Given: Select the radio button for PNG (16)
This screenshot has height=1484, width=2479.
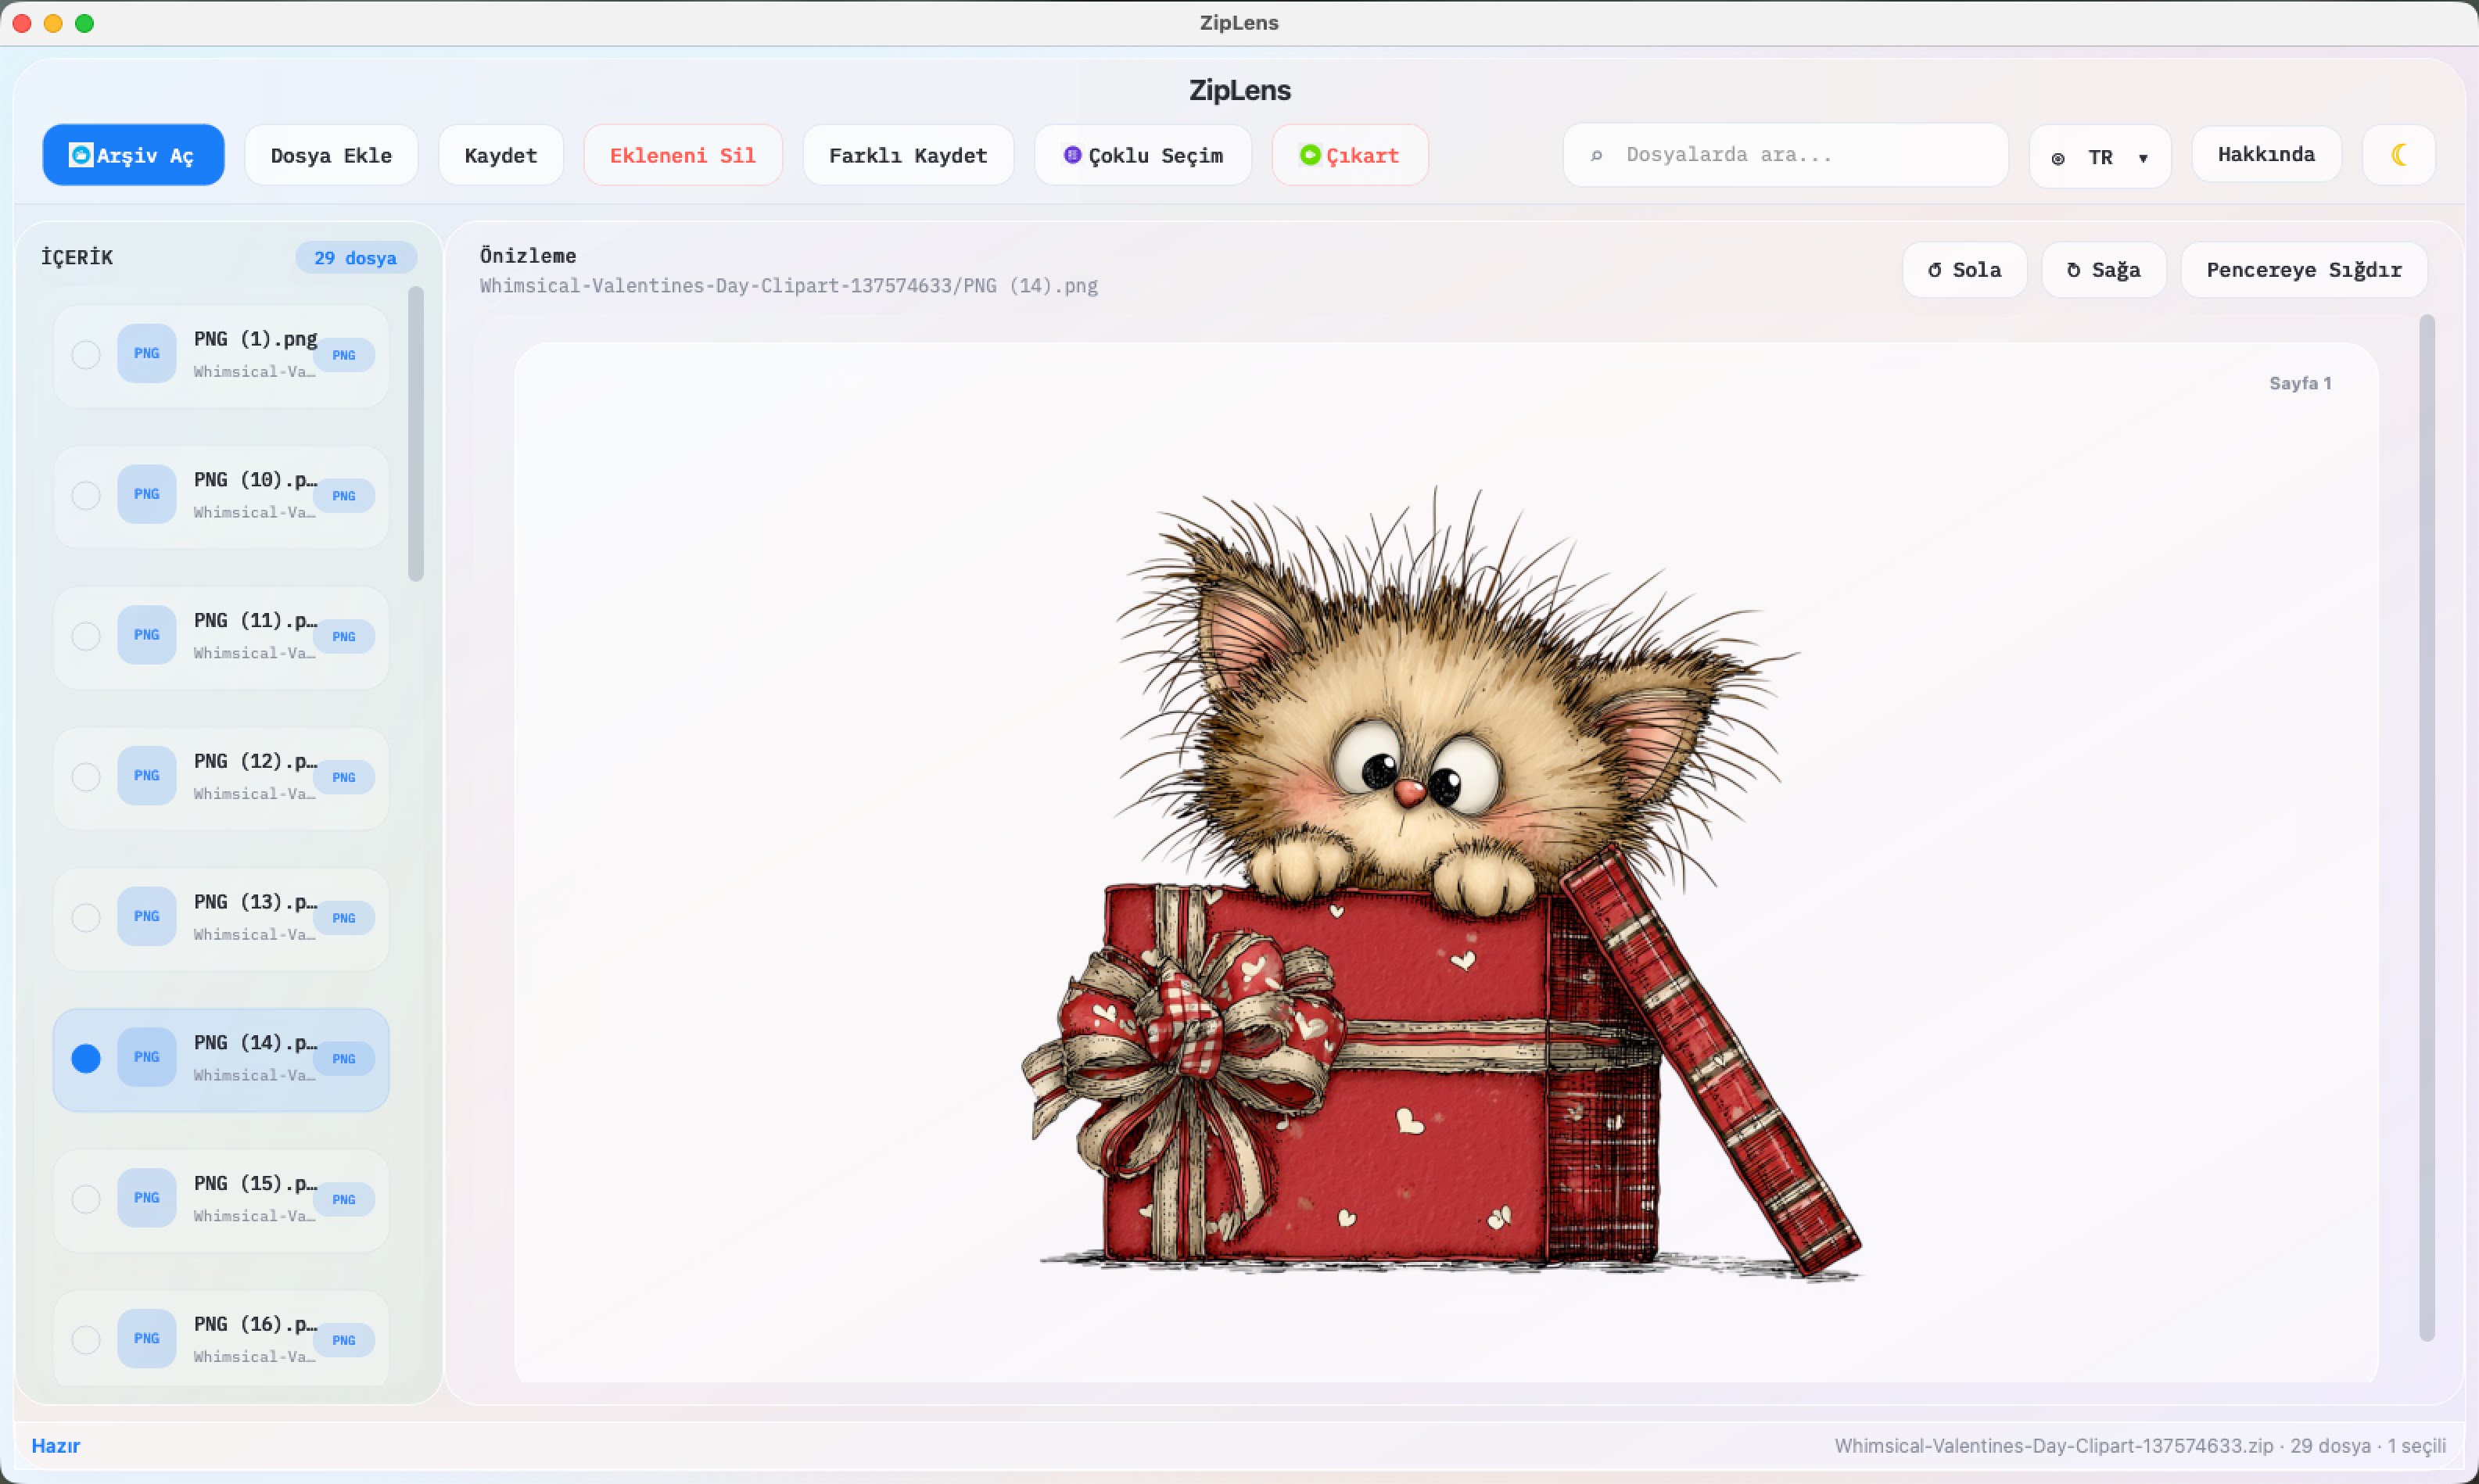Looking at the screenshot, I should click(x=86, y=1340).
